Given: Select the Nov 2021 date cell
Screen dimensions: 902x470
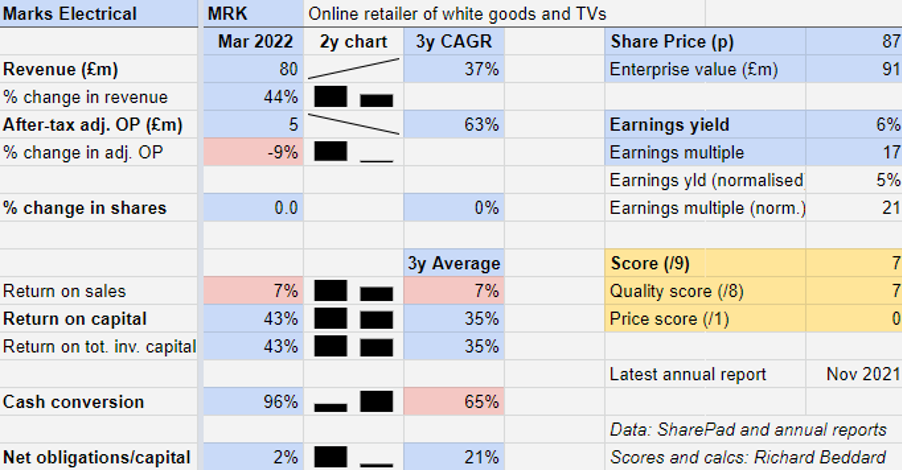Looking at the screenshot, I should pyautogui.click(x=854, y=374).
